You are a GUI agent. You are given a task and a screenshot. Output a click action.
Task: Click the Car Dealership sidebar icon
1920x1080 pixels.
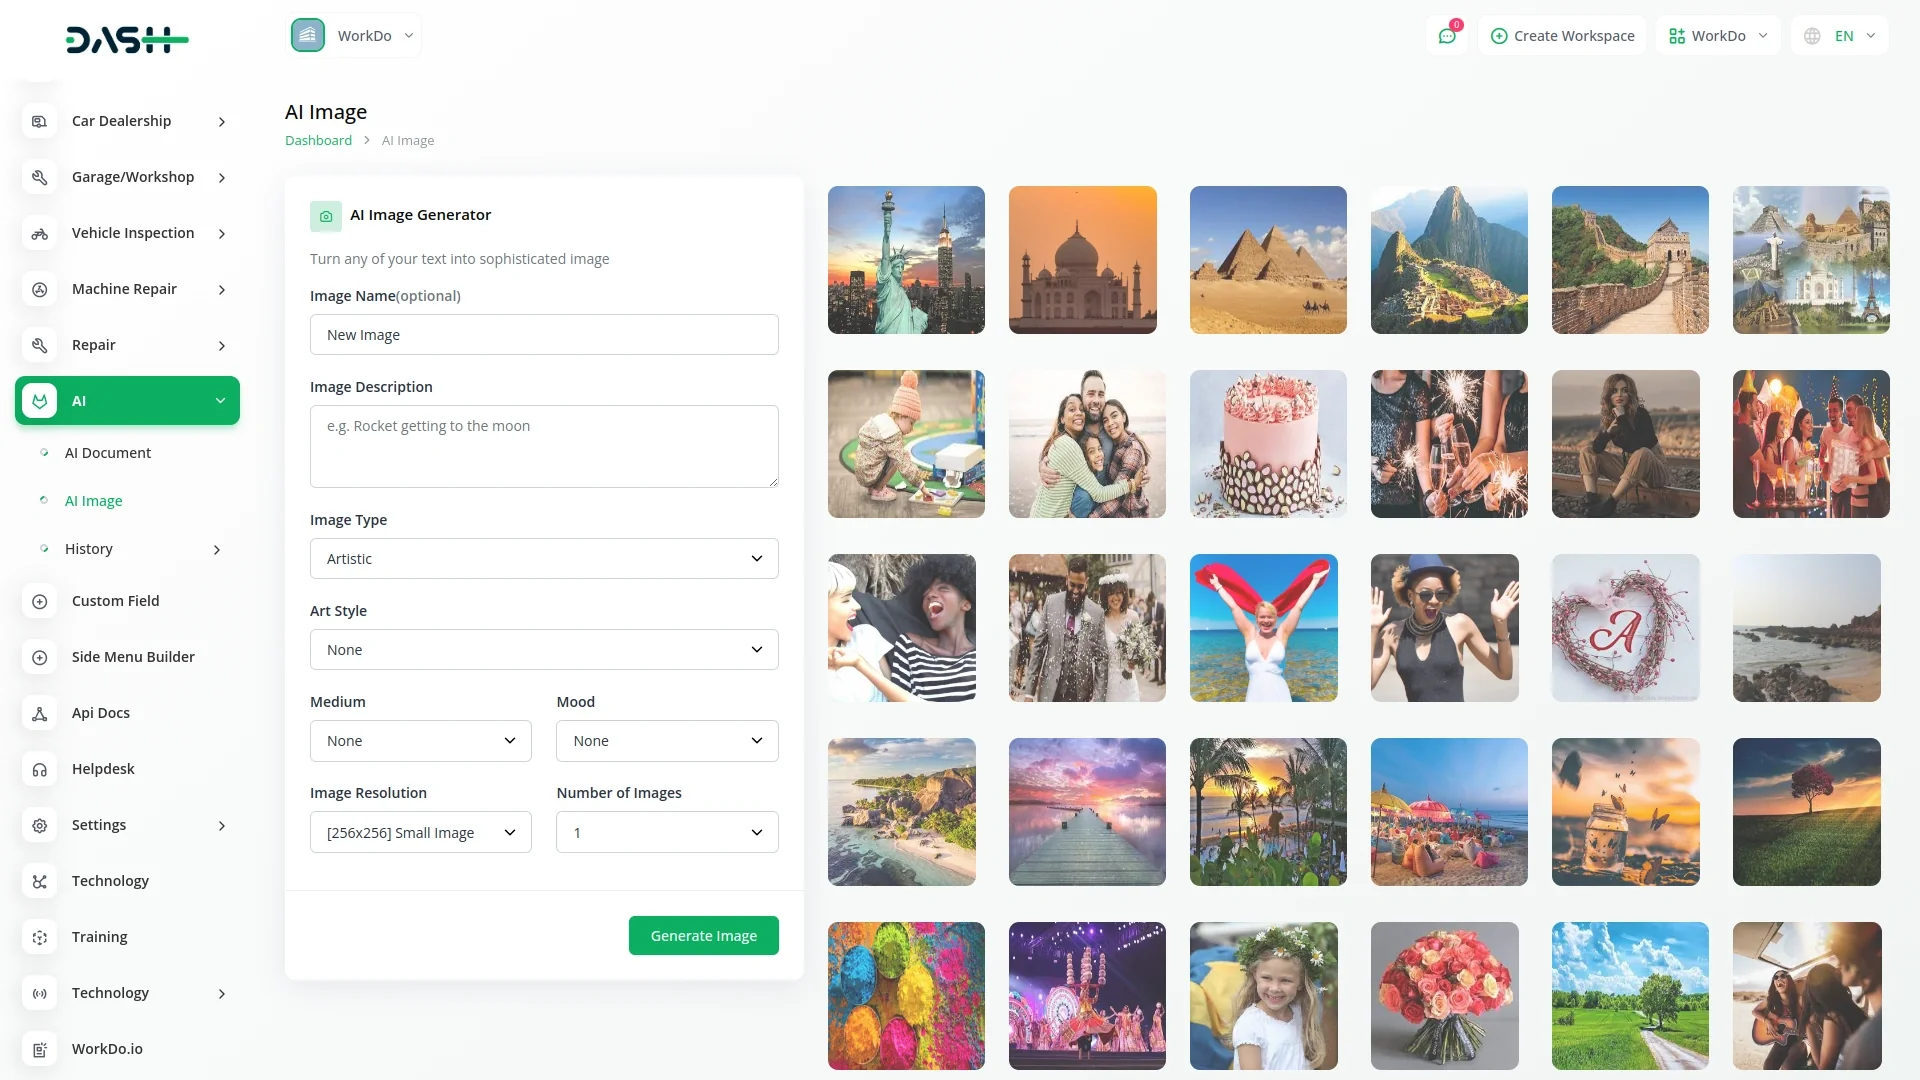tap(40, 121)
